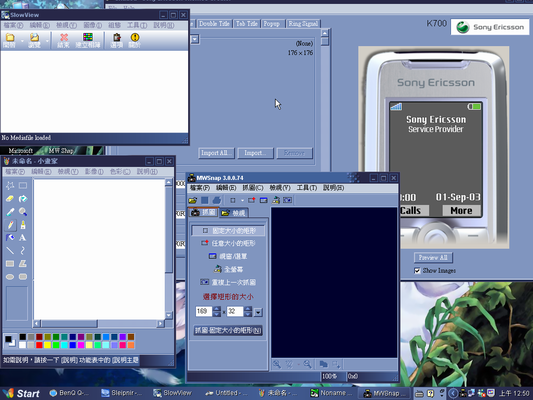Decrease the rectangle height value 32 in MWSnap

pos(248,314)
